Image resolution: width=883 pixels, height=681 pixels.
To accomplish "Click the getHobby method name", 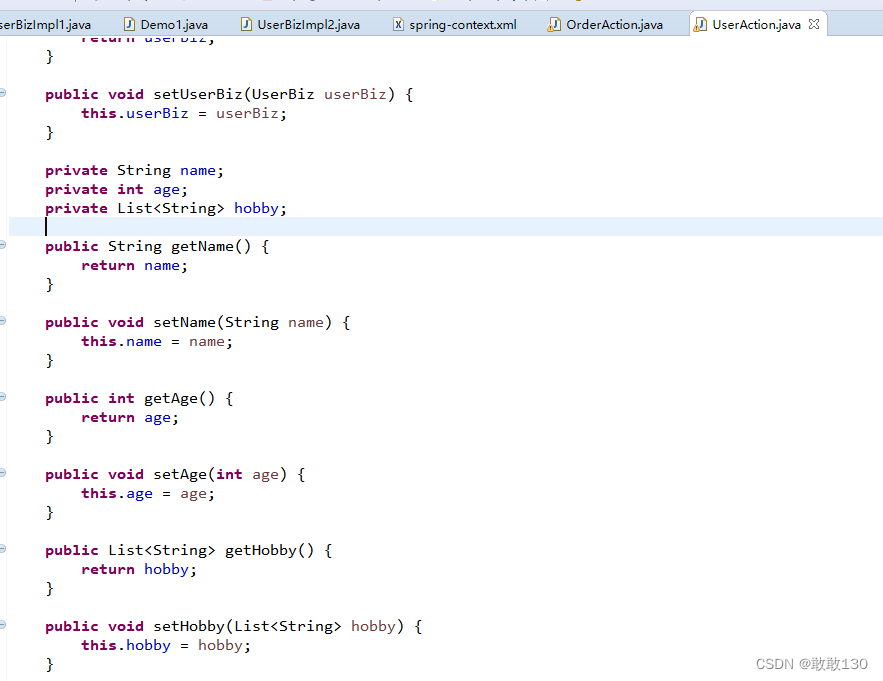I will [261, 550].
